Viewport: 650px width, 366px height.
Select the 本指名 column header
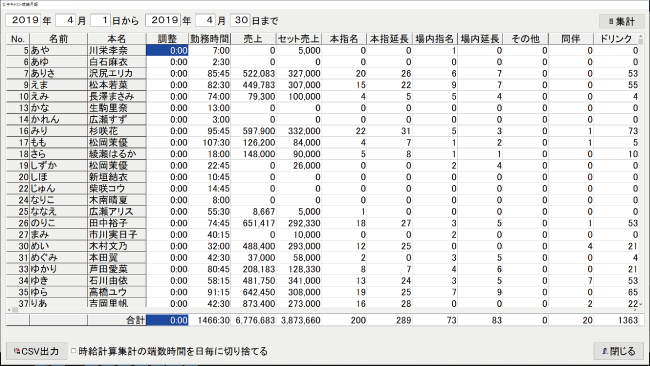coord(344,39)
